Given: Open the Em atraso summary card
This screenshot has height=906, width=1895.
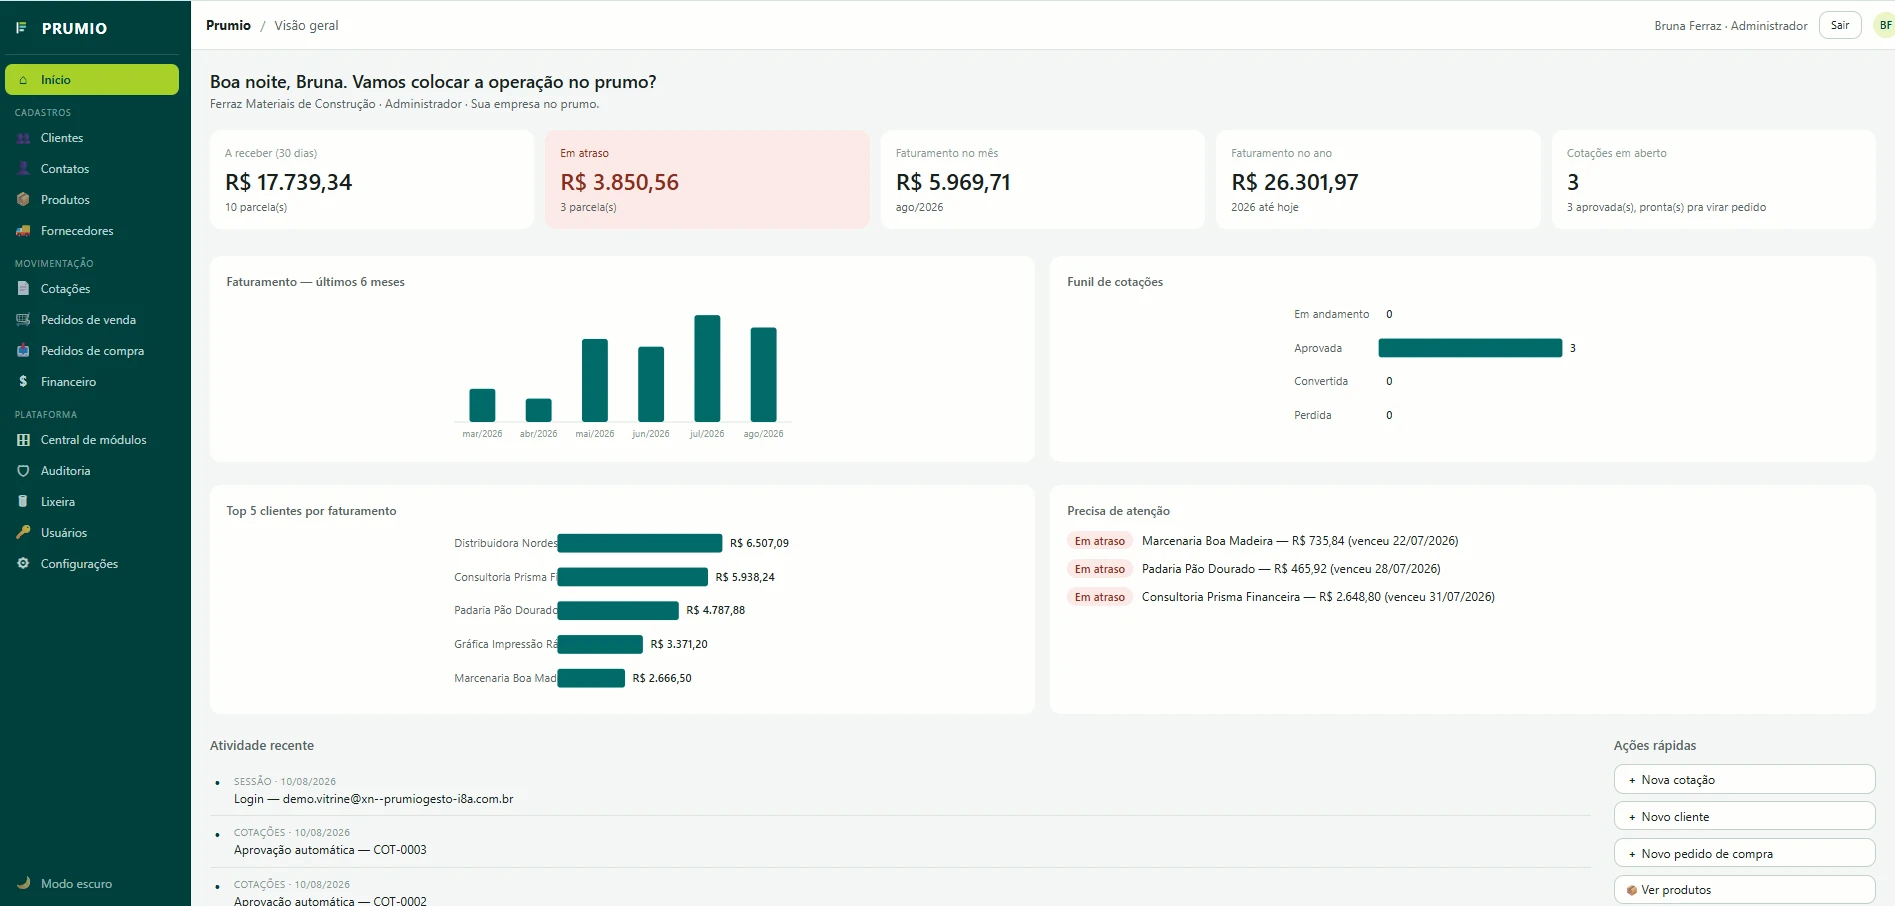Looking at the screenshot, I should tap(707, 180).
